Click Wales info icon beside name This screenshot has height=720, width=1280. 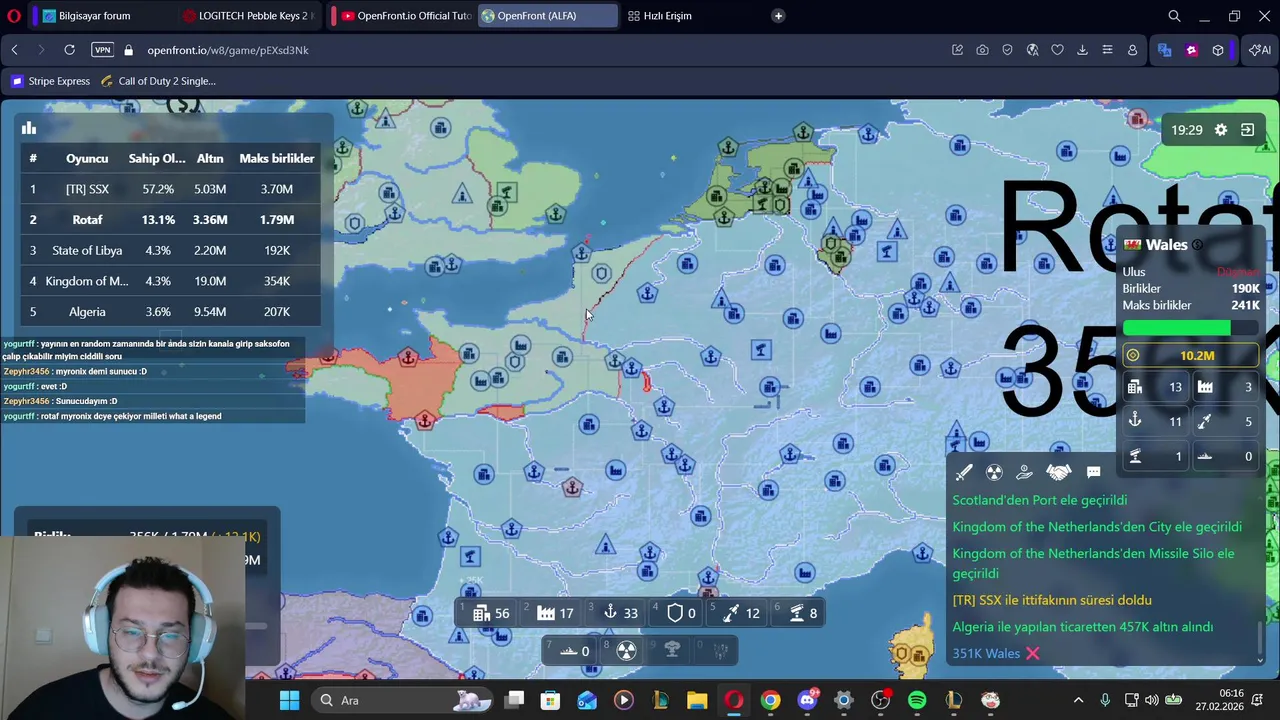1197,245
